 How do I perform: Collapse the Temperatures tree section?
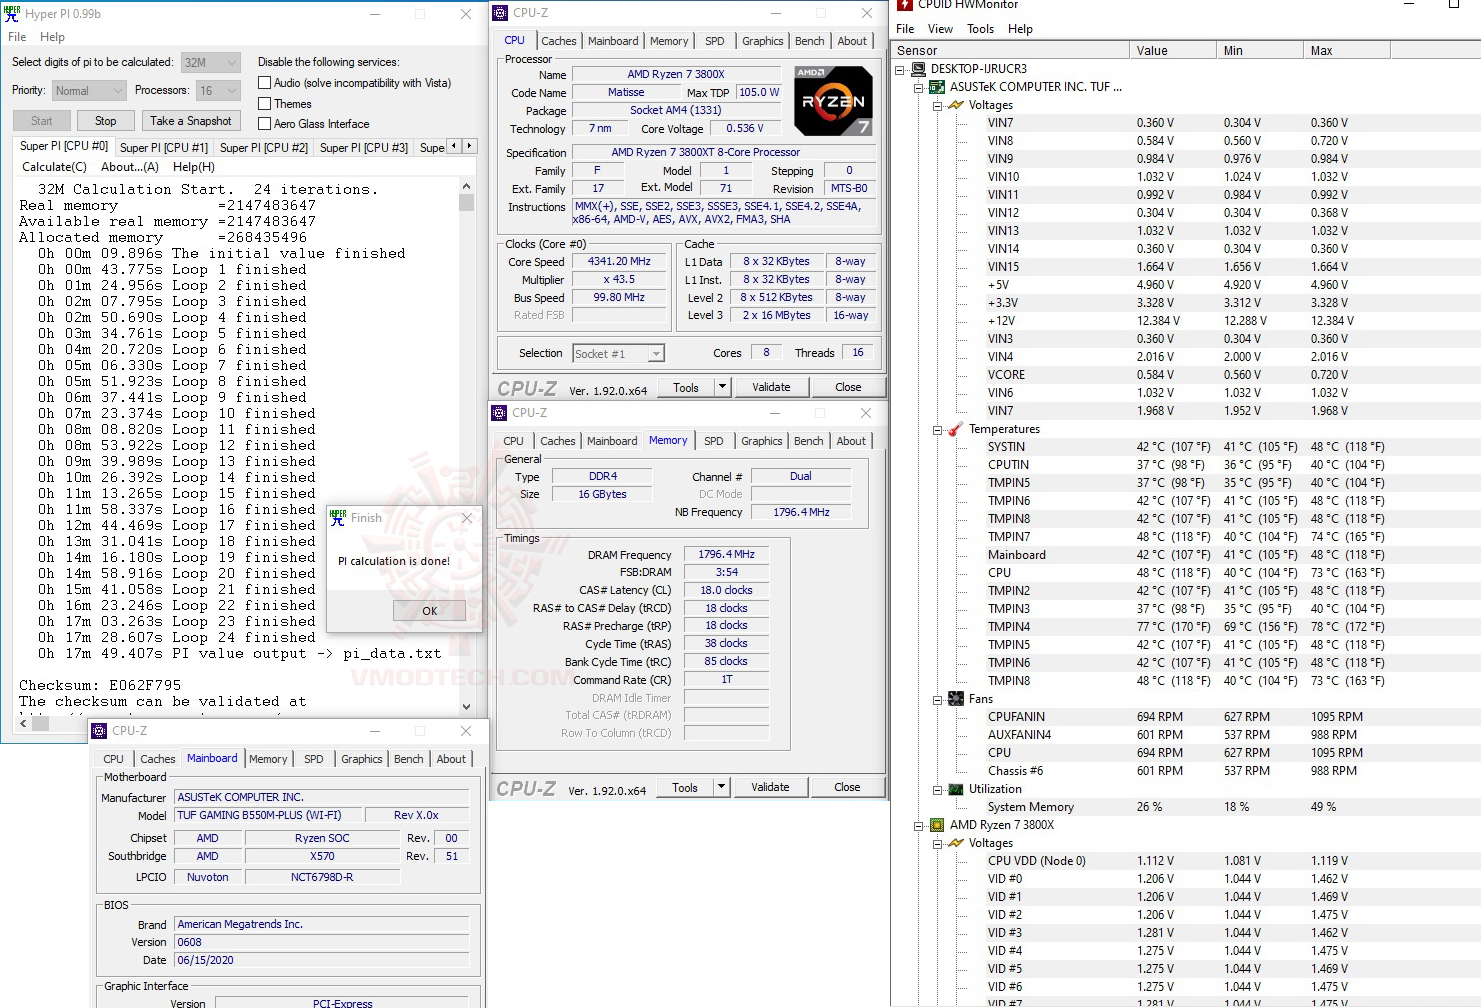tap(937, 430)
